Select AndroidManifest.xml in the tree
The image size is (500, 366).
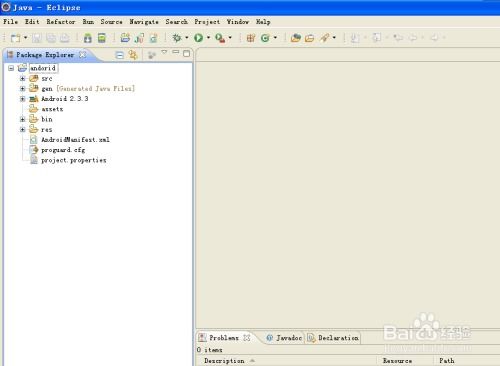coord(75,140)
